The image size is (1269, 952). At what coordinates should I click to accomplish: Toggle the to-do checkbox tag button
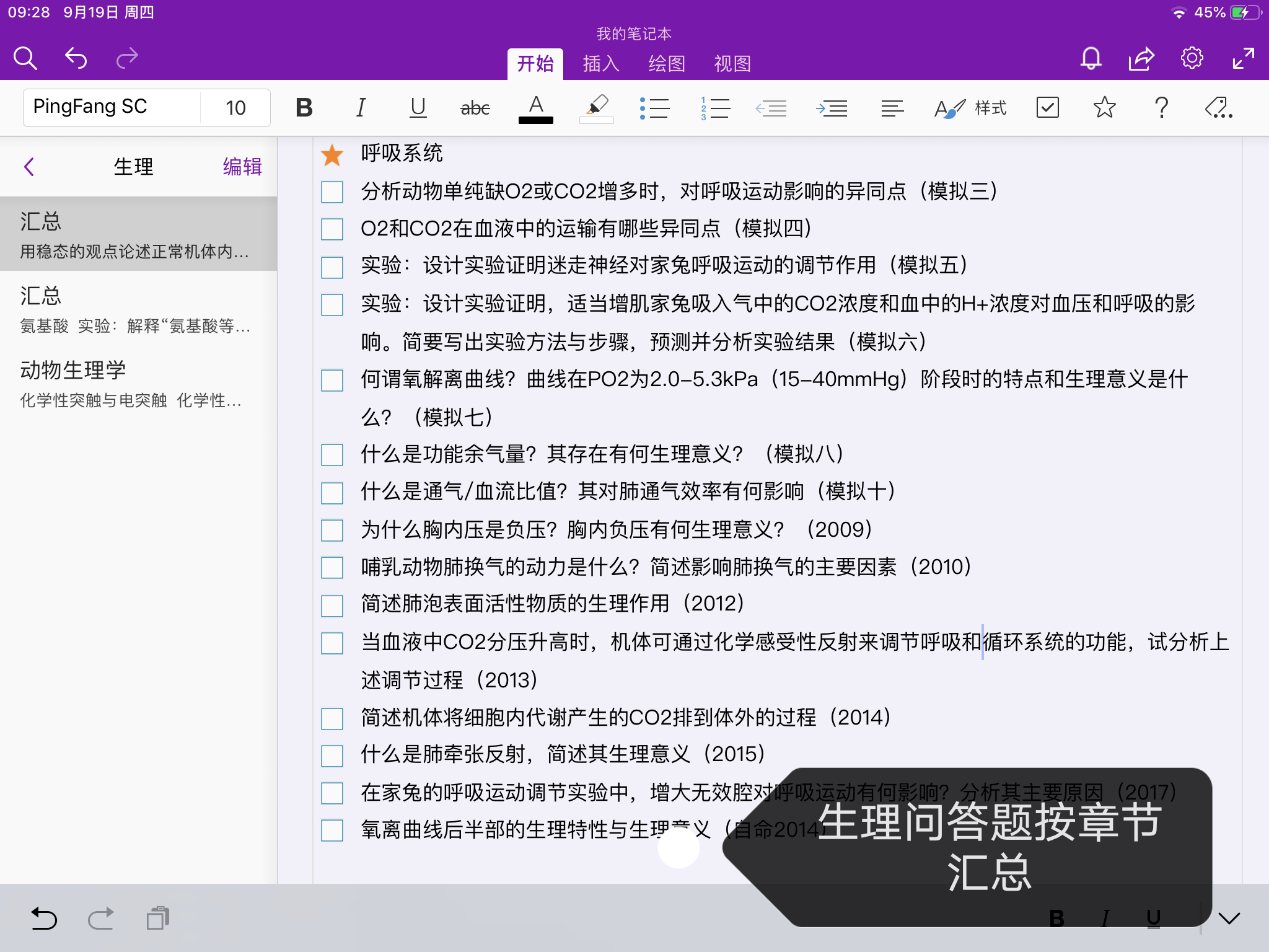coord(1047,108)
